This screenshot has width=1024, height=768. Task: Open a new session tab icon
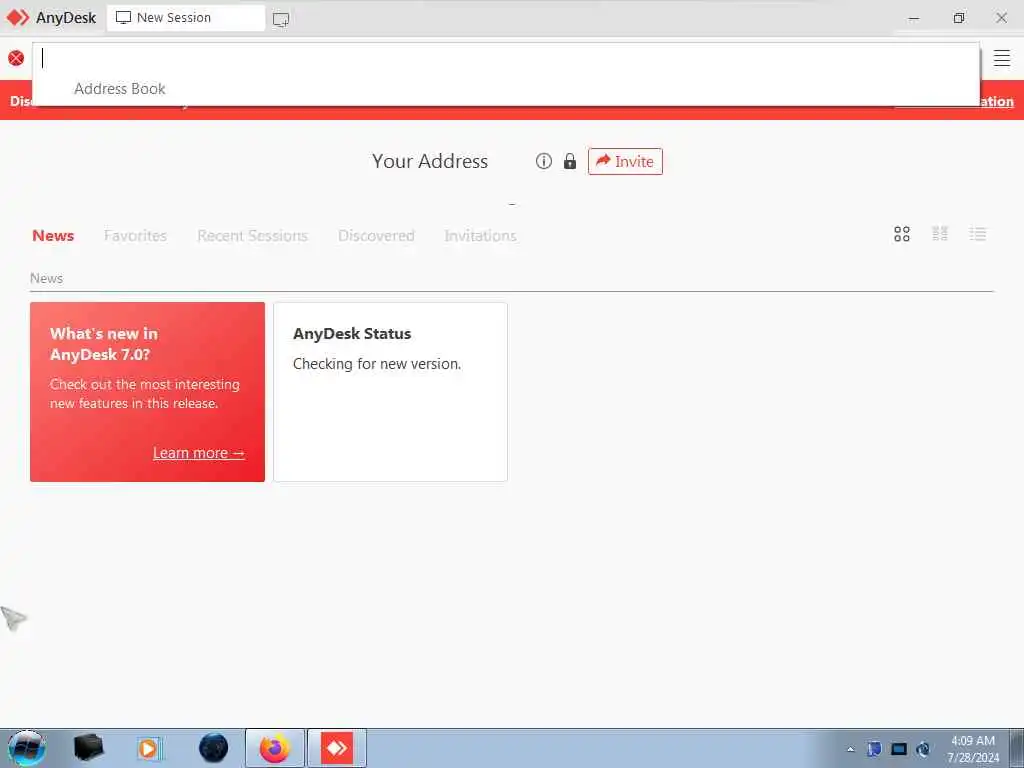click(281, 20)
